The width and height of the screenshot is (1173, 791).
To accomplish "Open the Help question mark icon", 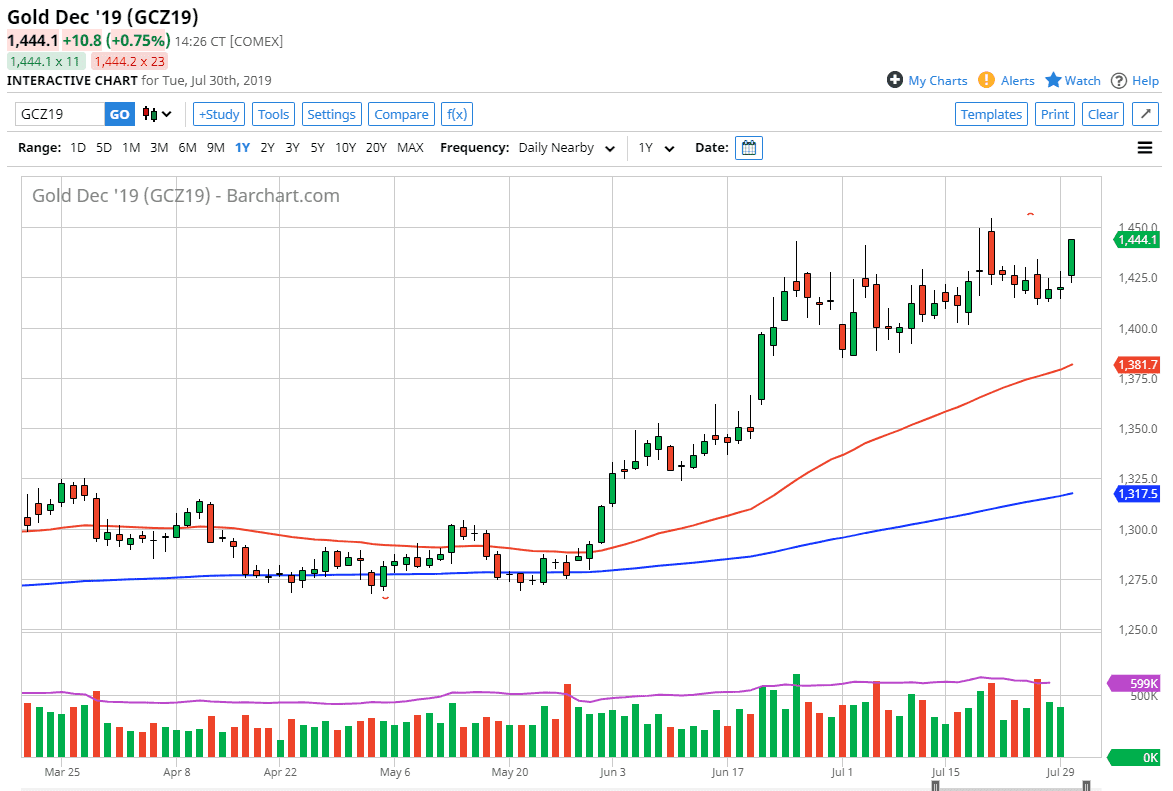I will click(x=1119, y=80).
